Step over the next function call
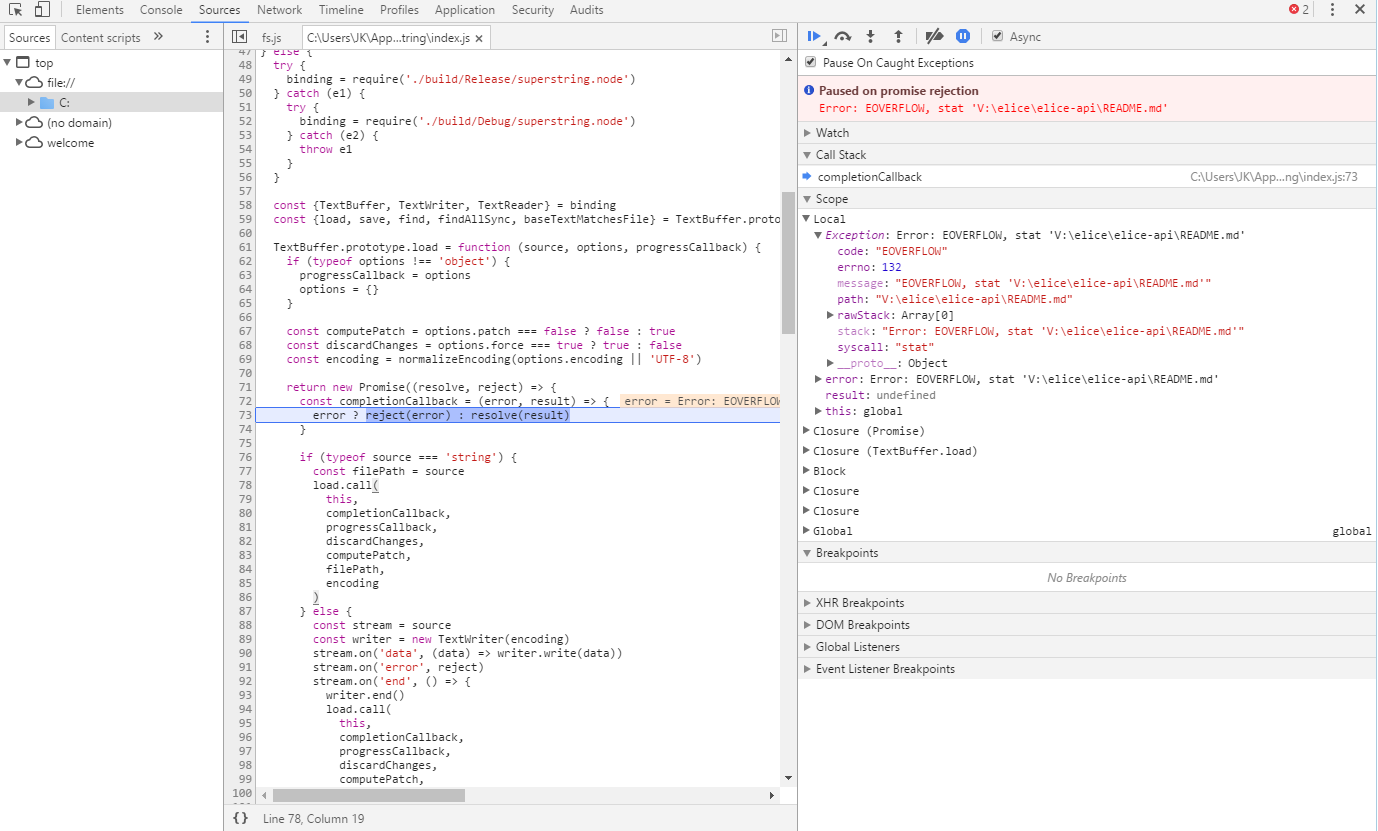1378x831 pixels. 841,36
